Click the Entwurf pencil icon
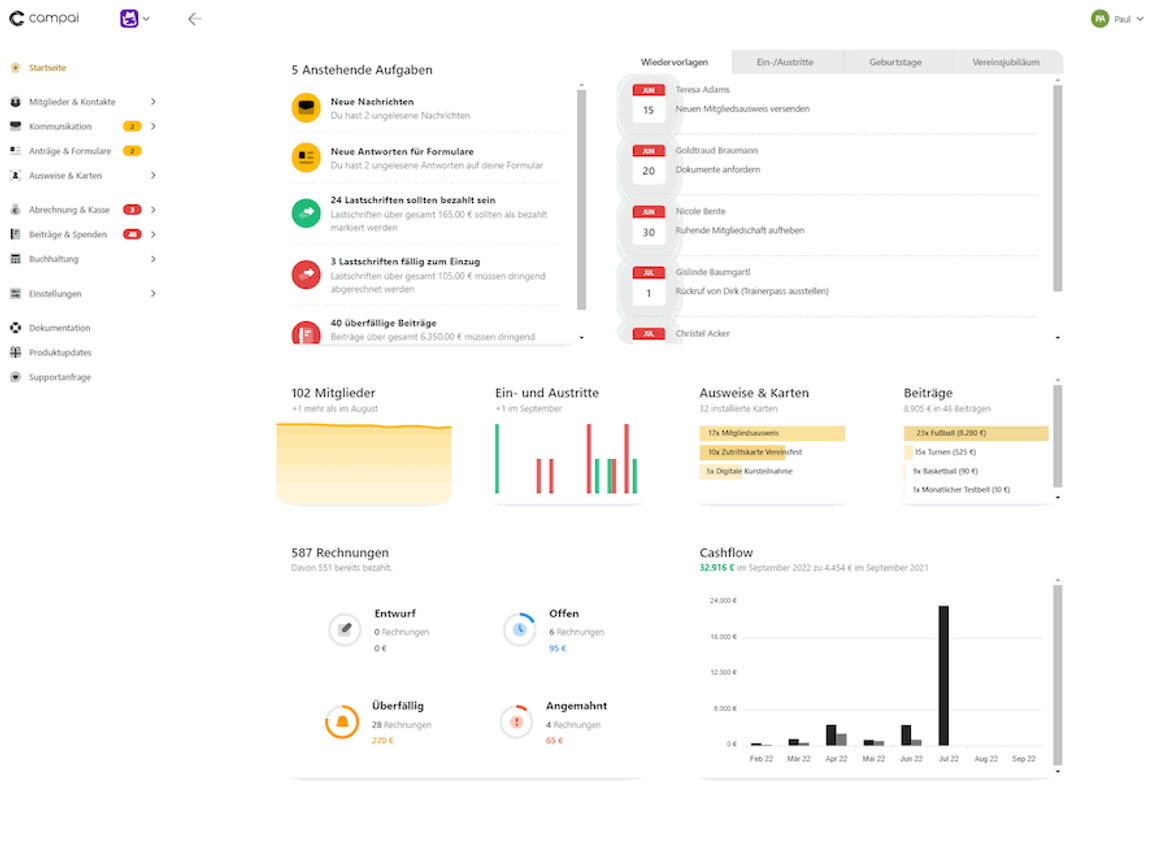The width and height of the screenshot is (1152, 844). tap(345, 629)
